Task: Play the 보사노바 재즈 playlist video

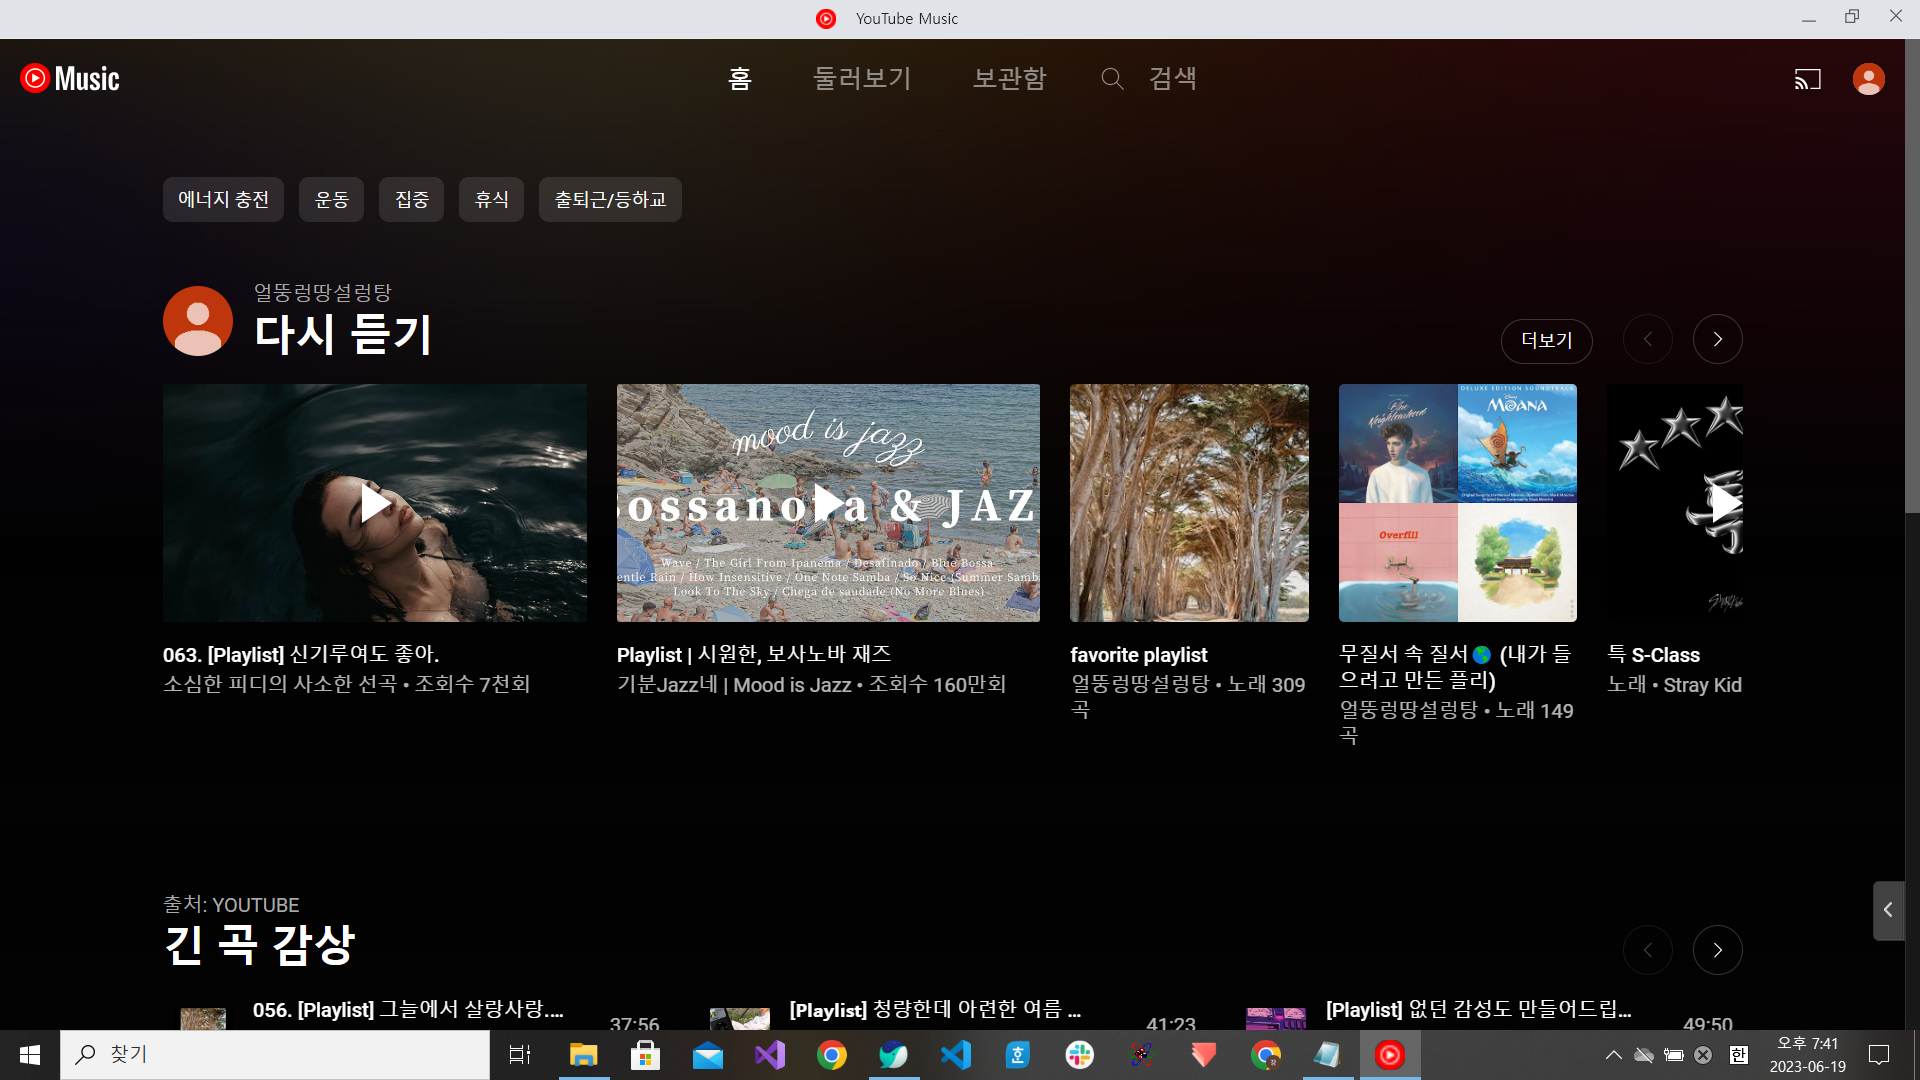Action: click(828, 503)
